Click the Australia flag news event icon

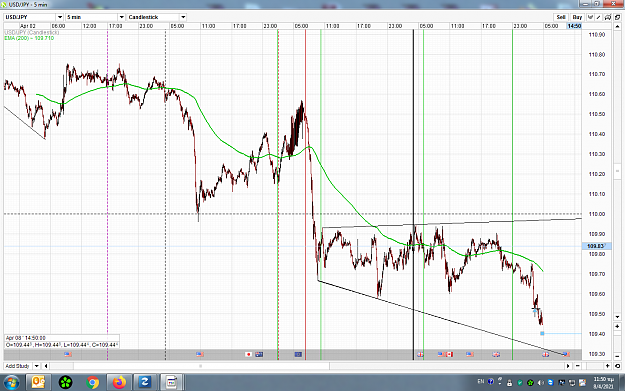click(259, 354)
